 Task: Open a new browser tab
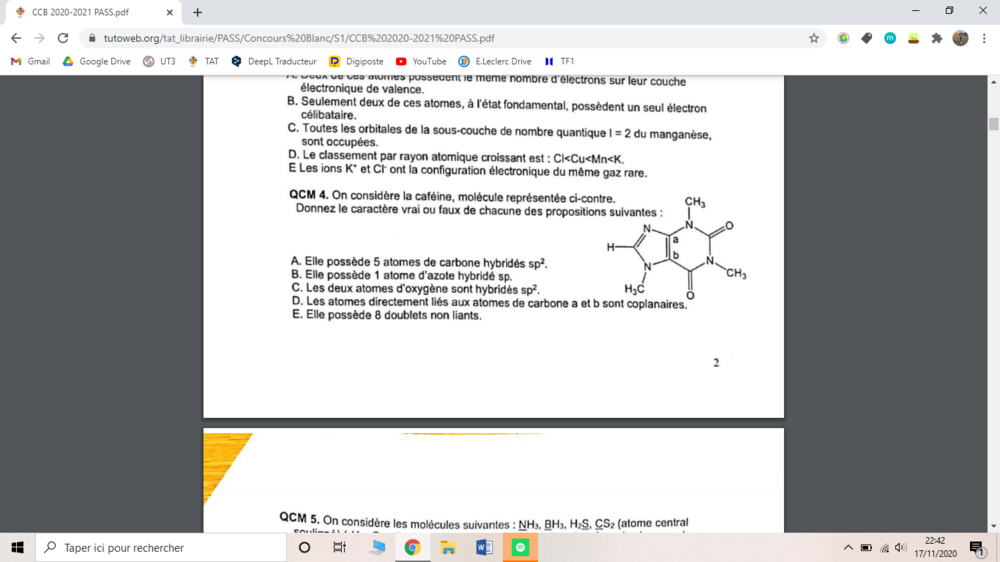click(197, 13)
